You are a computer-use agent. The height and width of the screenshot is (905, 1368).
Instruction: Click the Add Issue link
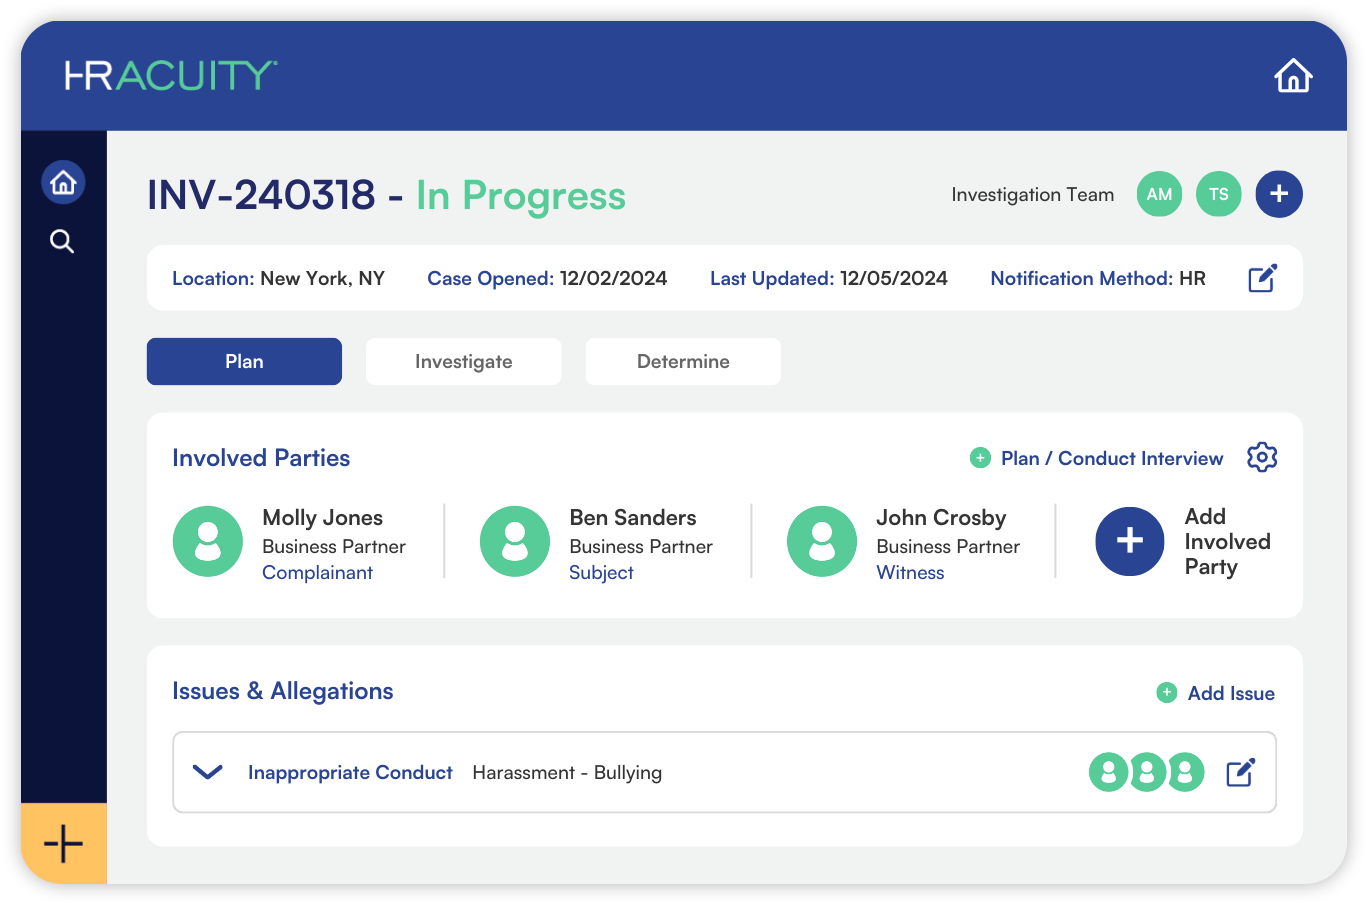coord(1229,693)
